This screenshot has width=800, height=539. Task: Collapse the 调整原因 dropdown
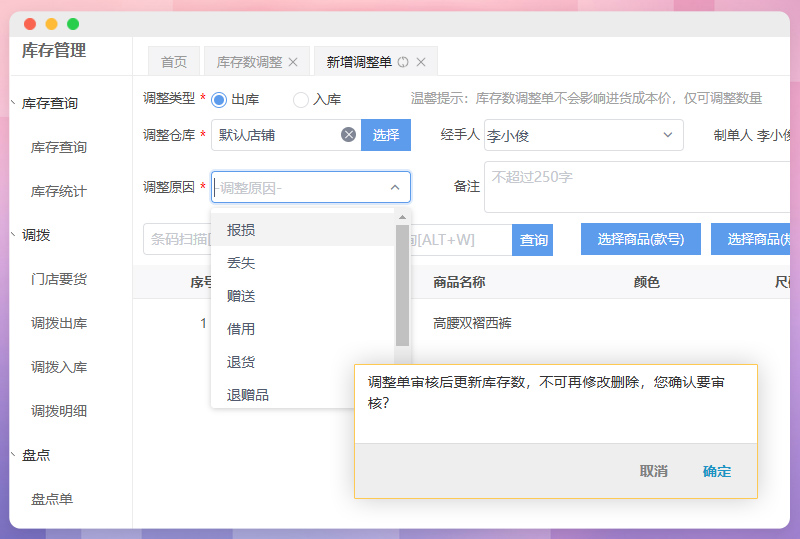pos(394,187)
